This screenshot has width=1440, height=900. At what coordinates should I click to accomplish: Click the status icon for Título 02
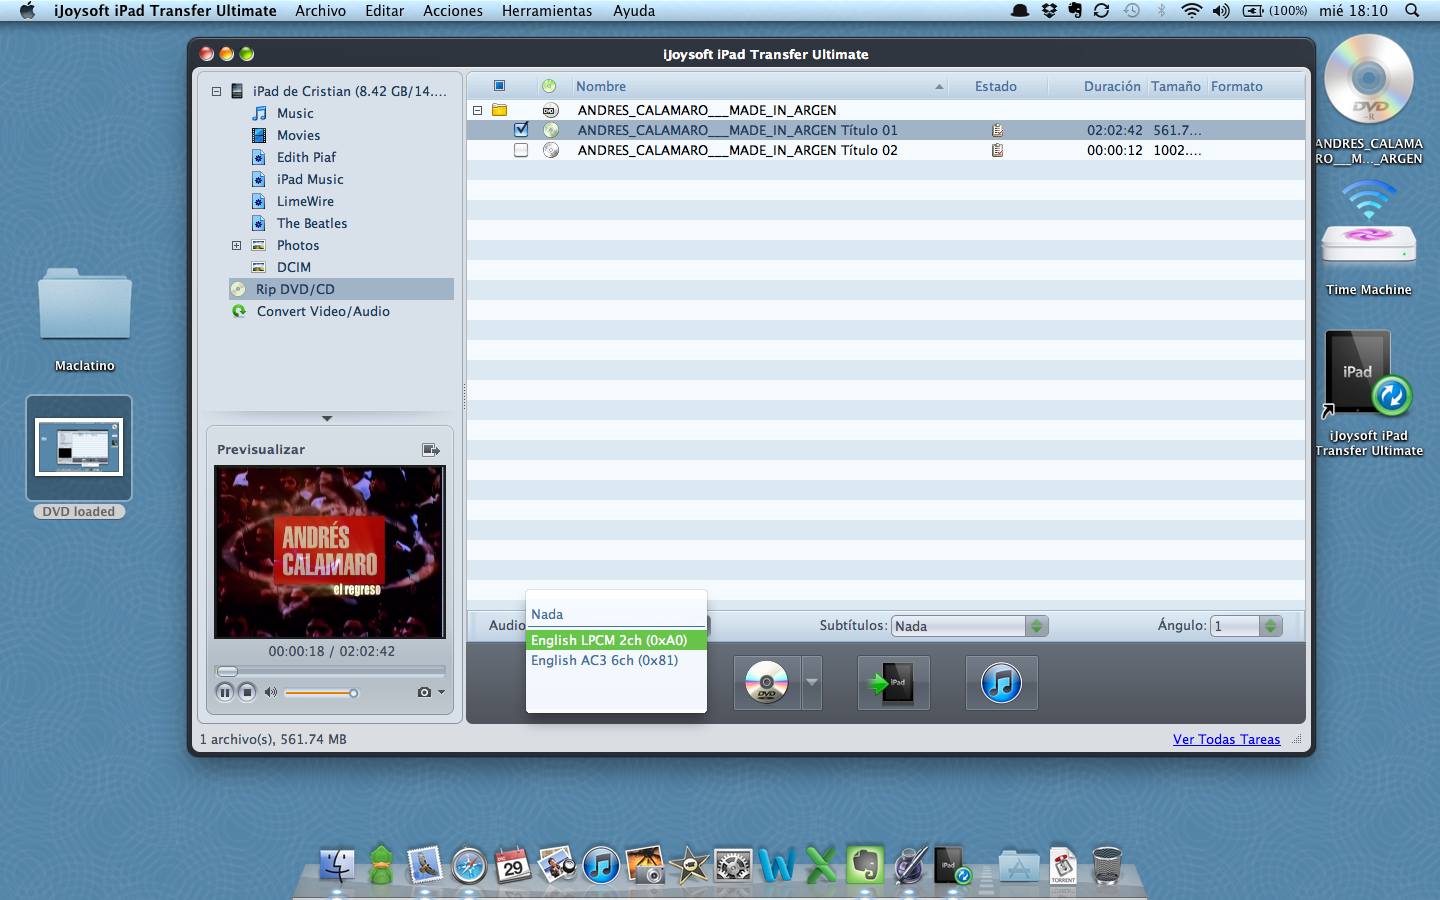tap(997, 150)
